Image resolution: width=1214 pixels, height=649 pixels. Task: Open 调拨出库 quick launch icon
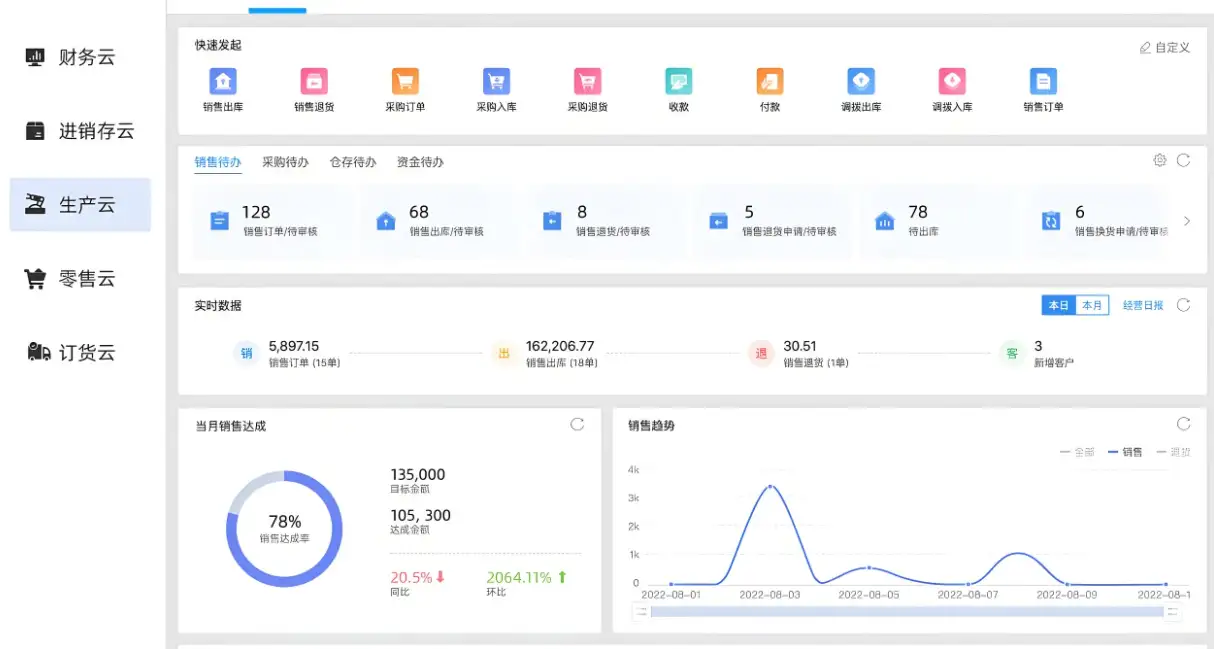pos(861,82)
